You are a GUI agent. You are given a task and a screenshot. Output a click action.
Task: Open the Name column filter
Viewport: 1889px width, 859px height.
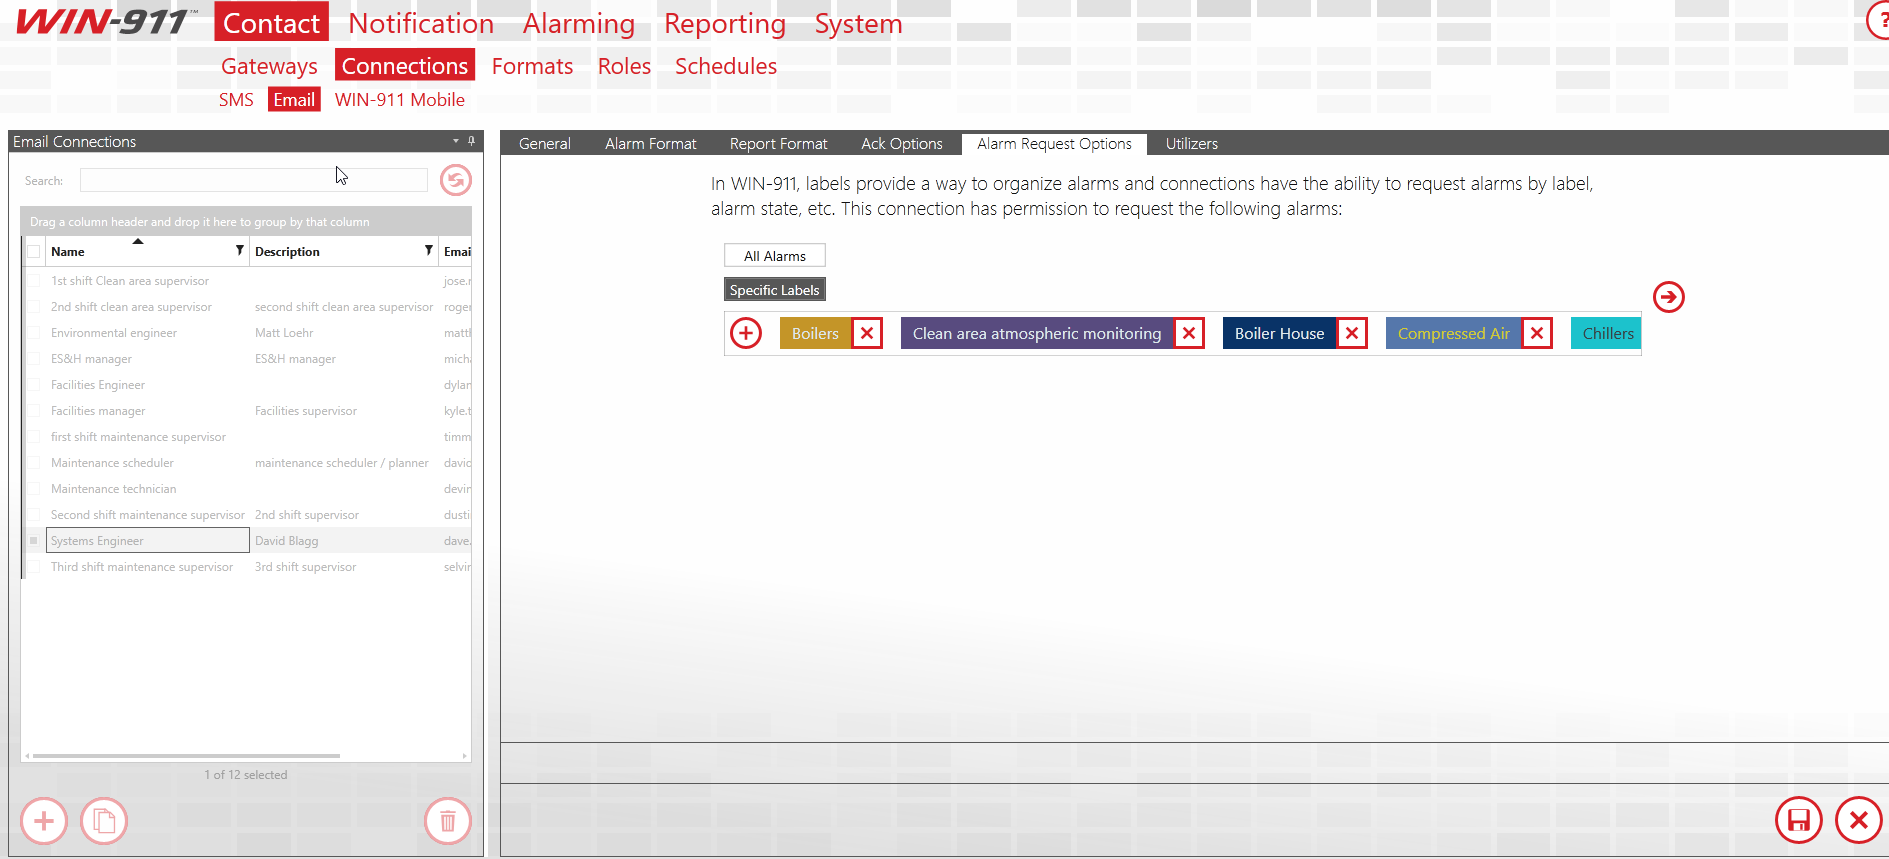[x=239, y=251]
